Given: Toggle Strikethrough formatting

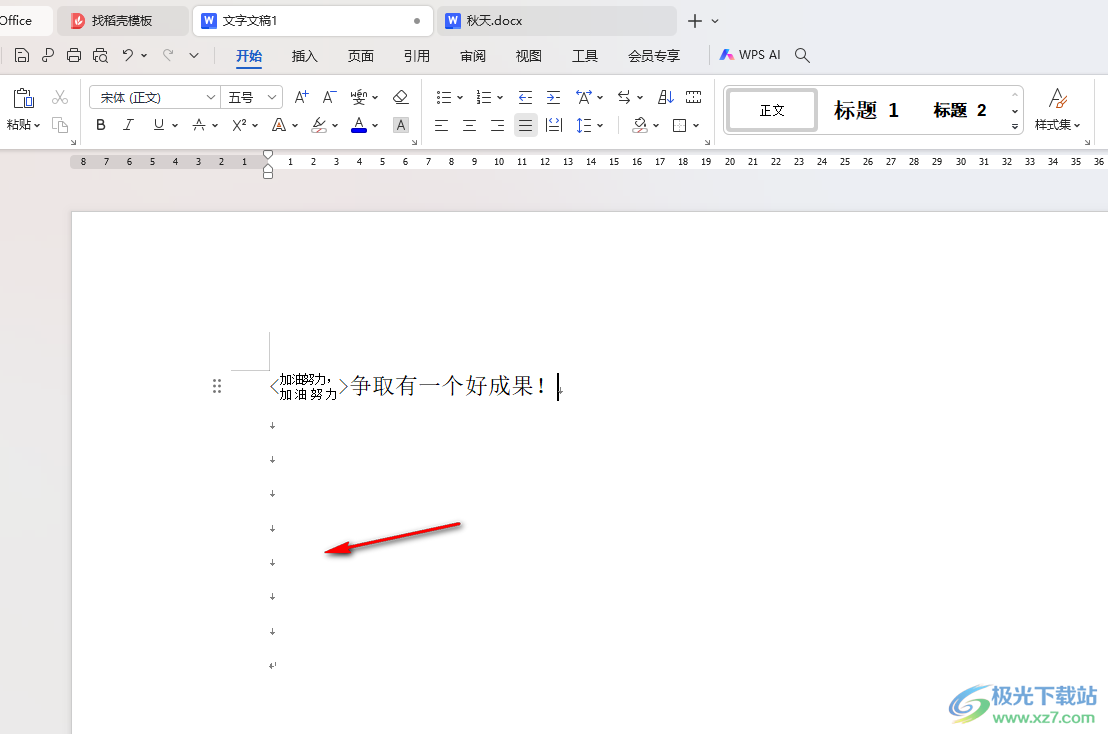Looking at the screenshot, I should (199, 125).
